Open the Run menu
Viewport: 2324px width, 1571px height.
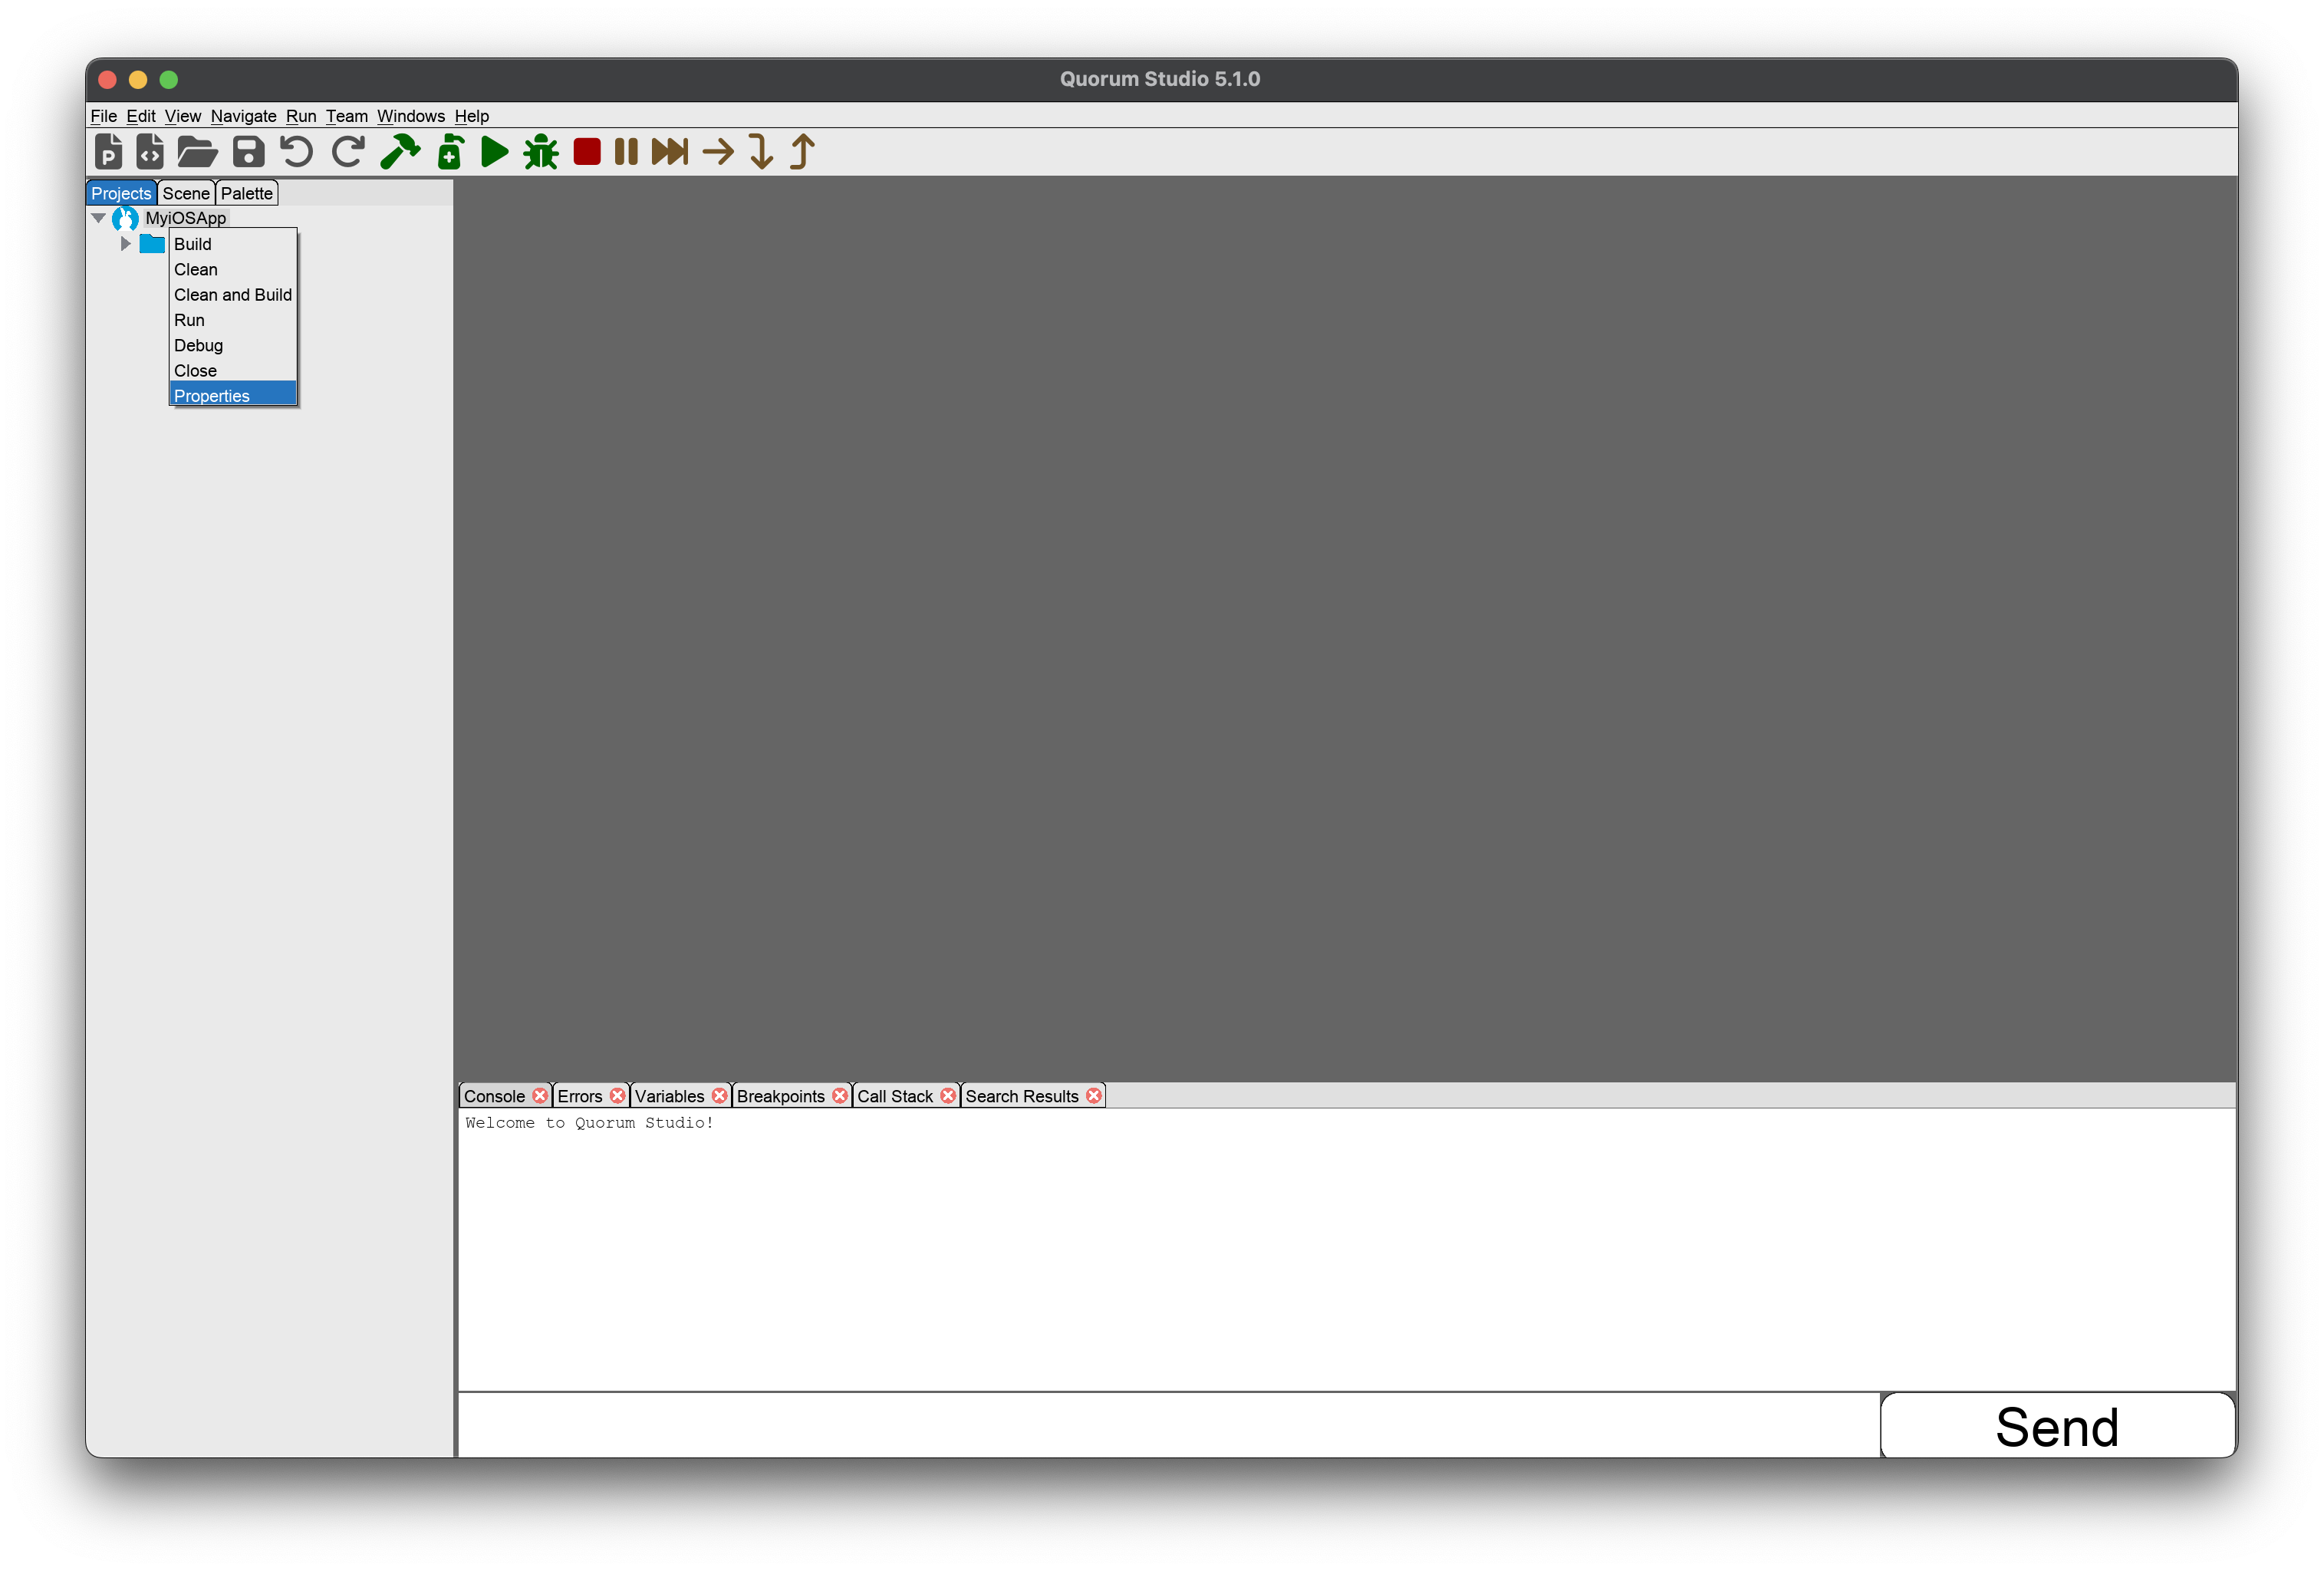301,116
